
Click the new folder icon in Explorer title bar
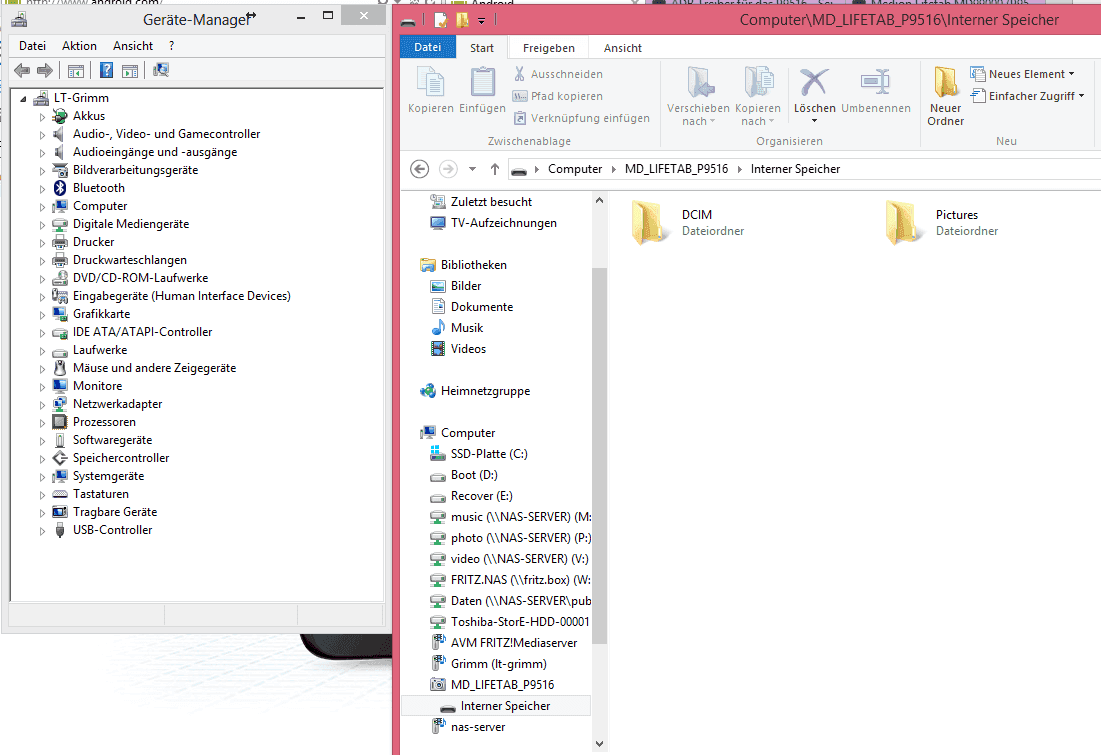coord(462,21)
